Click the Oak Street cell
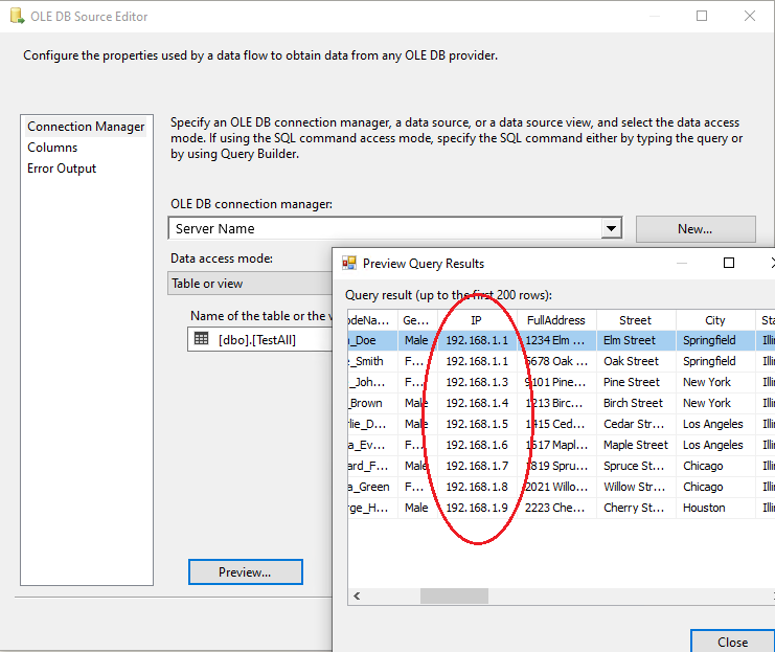Viewport: 775px width, 652px height. (636, 361)
